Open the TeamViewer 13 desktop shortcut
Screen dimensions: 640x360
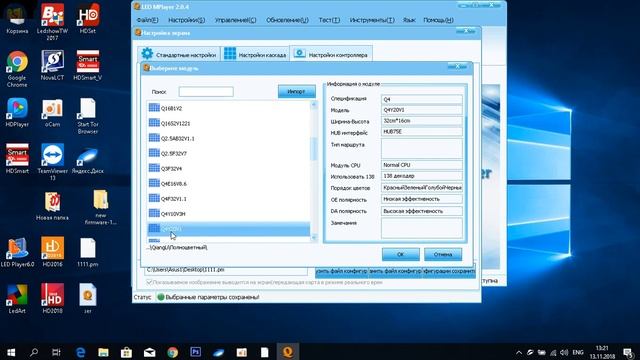click(x=52, y=162)
